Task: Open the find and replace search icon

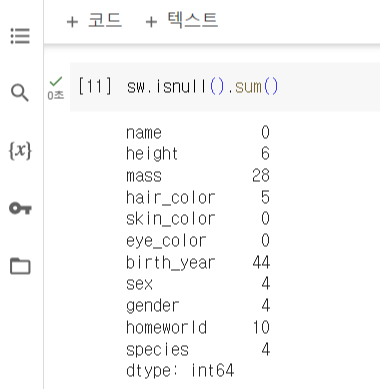Action: 20,92
